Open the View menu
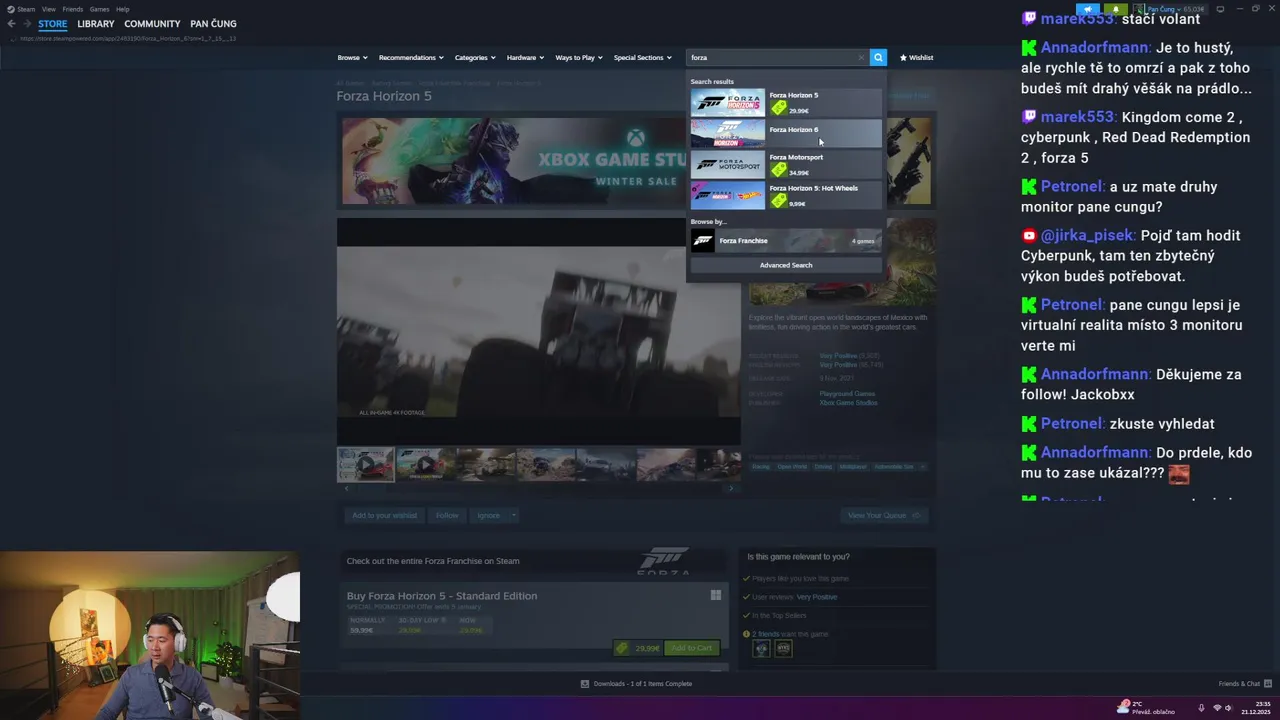The height and width of the screenshot is (720, 1280). pos(48,9)
